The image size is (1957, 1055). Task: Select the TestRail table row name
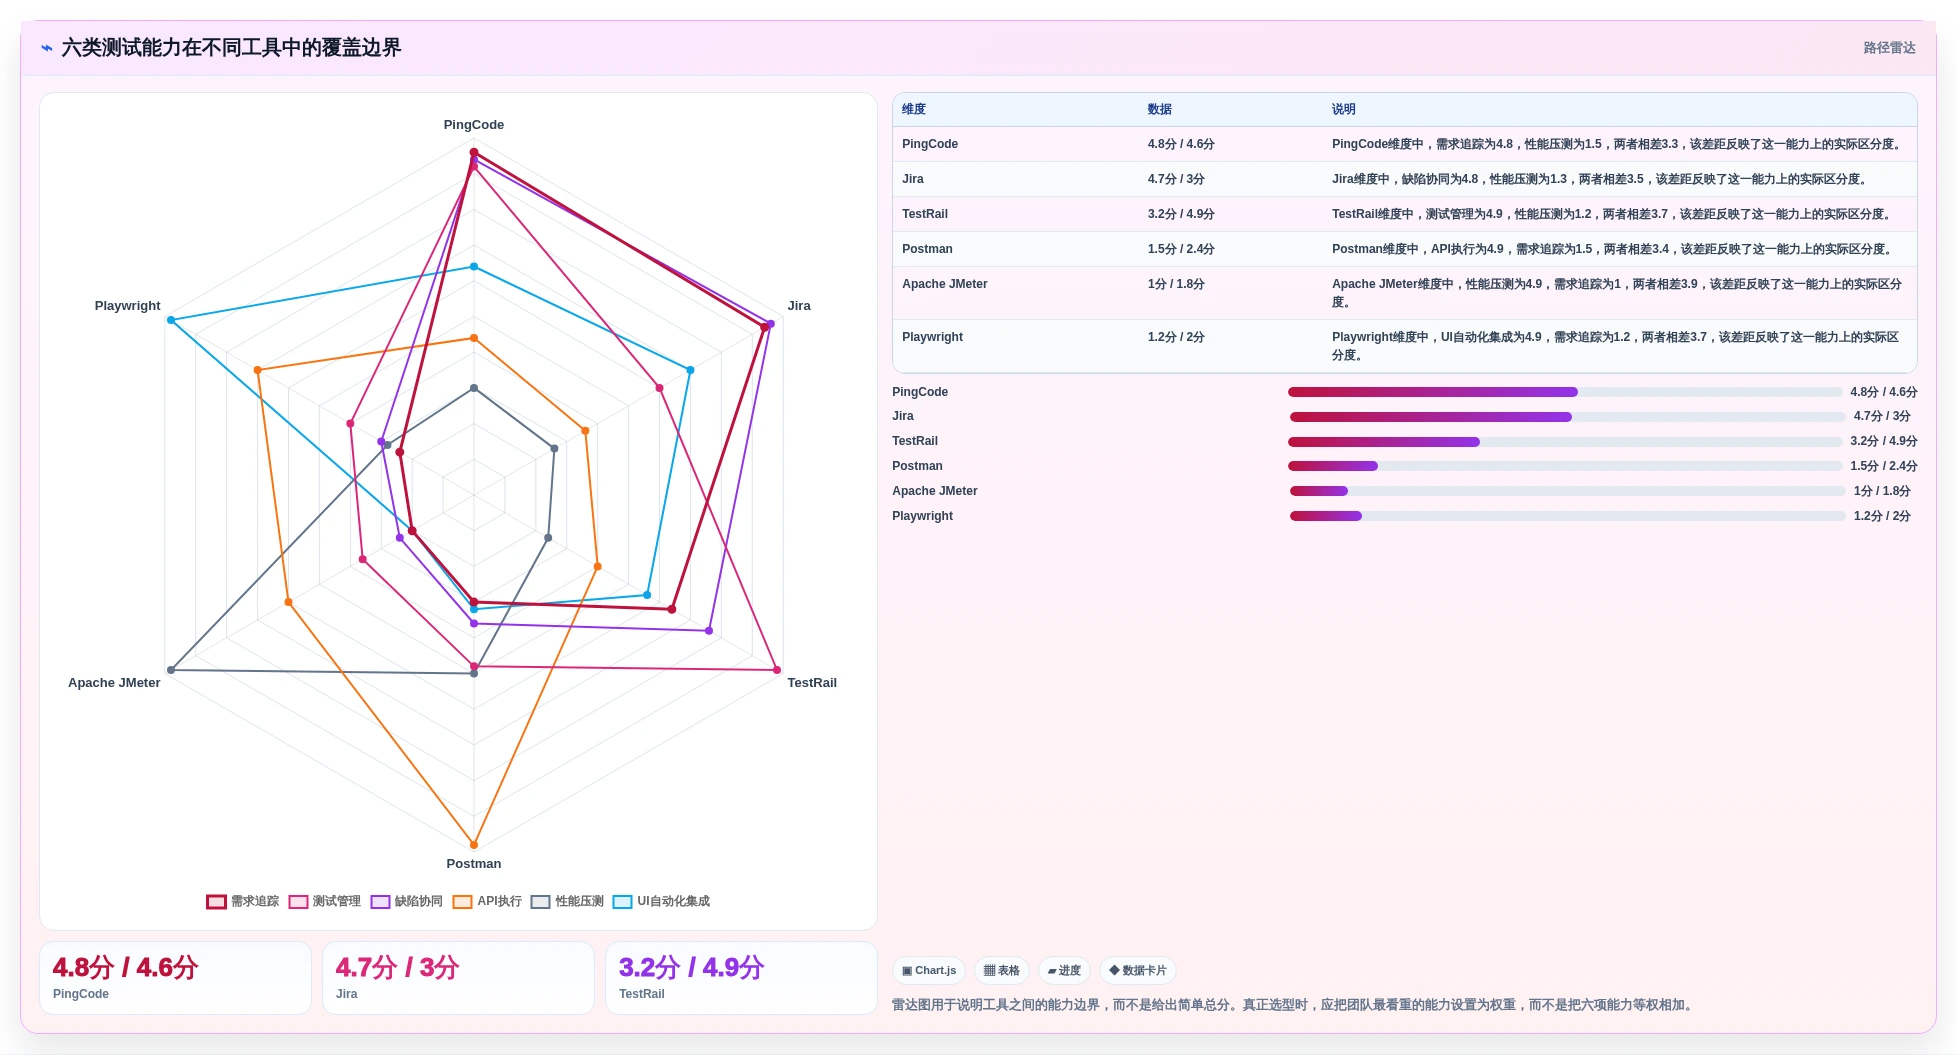pos(925,214)
